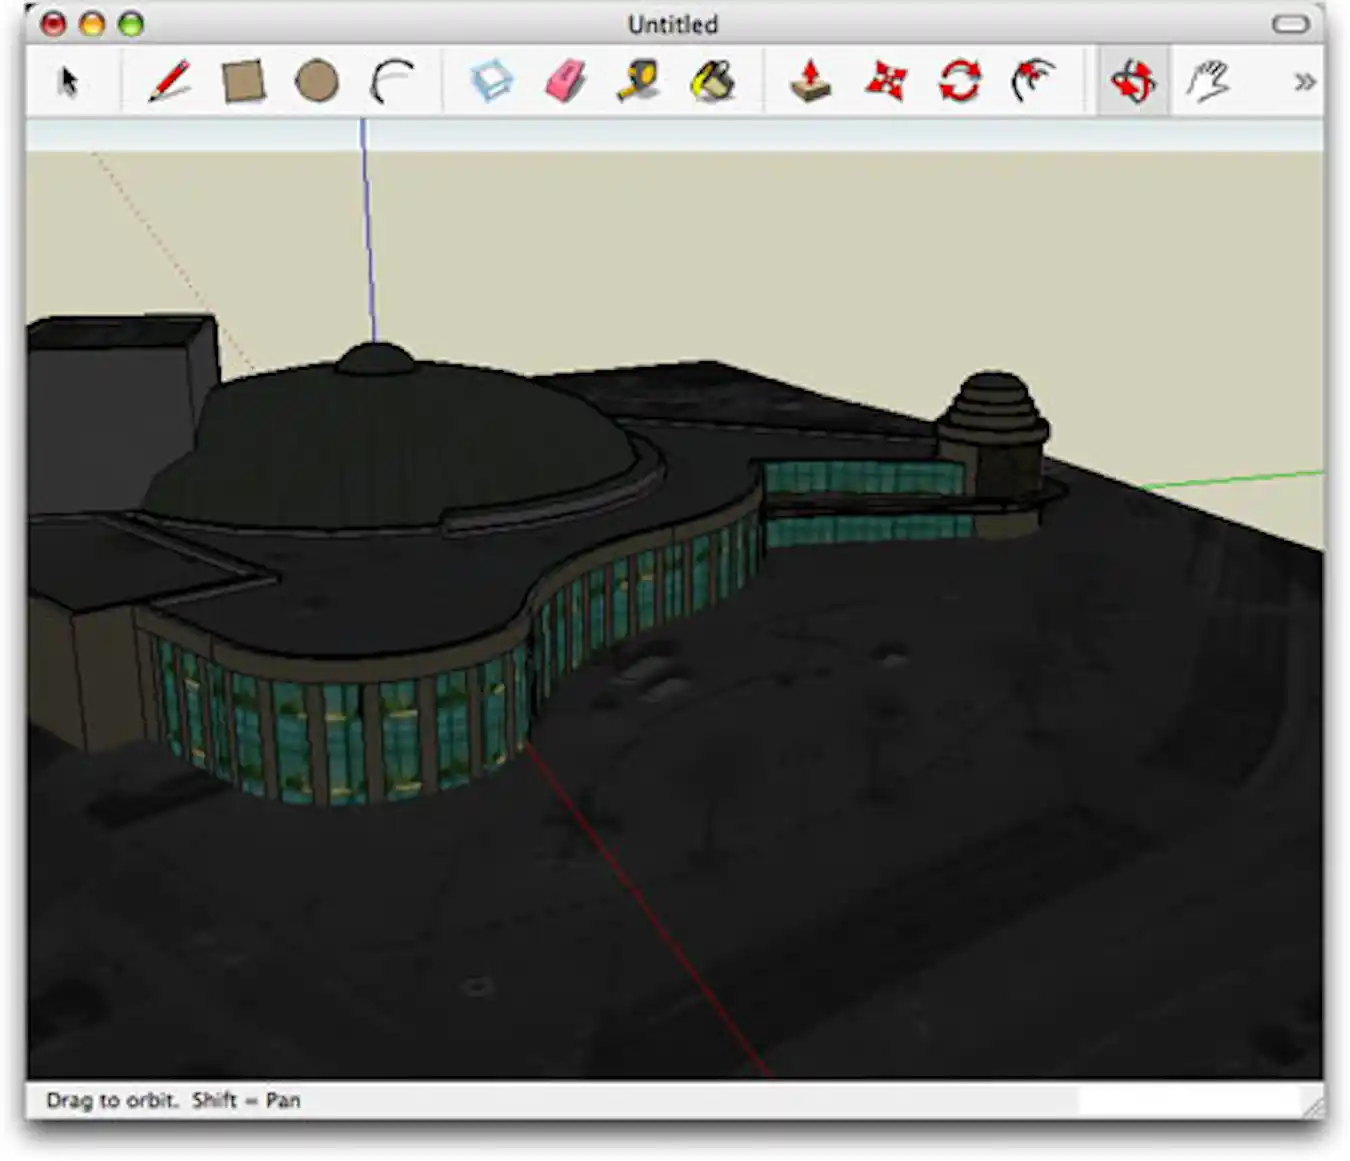This screenshot has height=1161, width=1350.
Task: Re-select the highlighted Orbit tool
Action: coord(1134,82)
